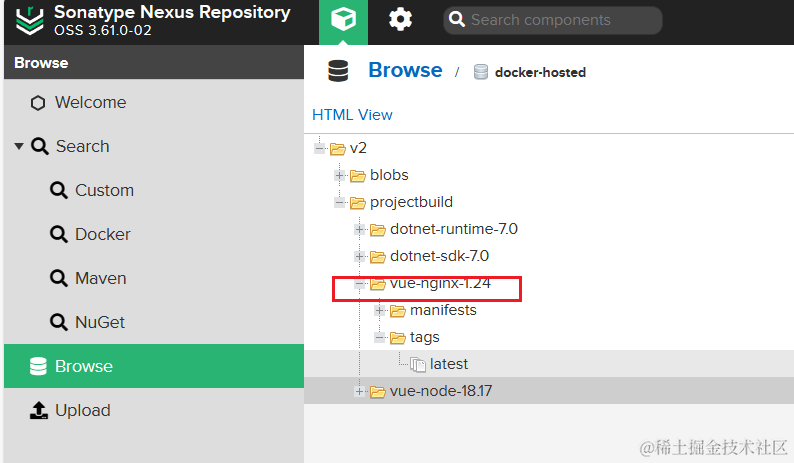Click the Welcome hexagon icon
The image size is (794, 463).
pyautogui.click(x=38, y=103)
